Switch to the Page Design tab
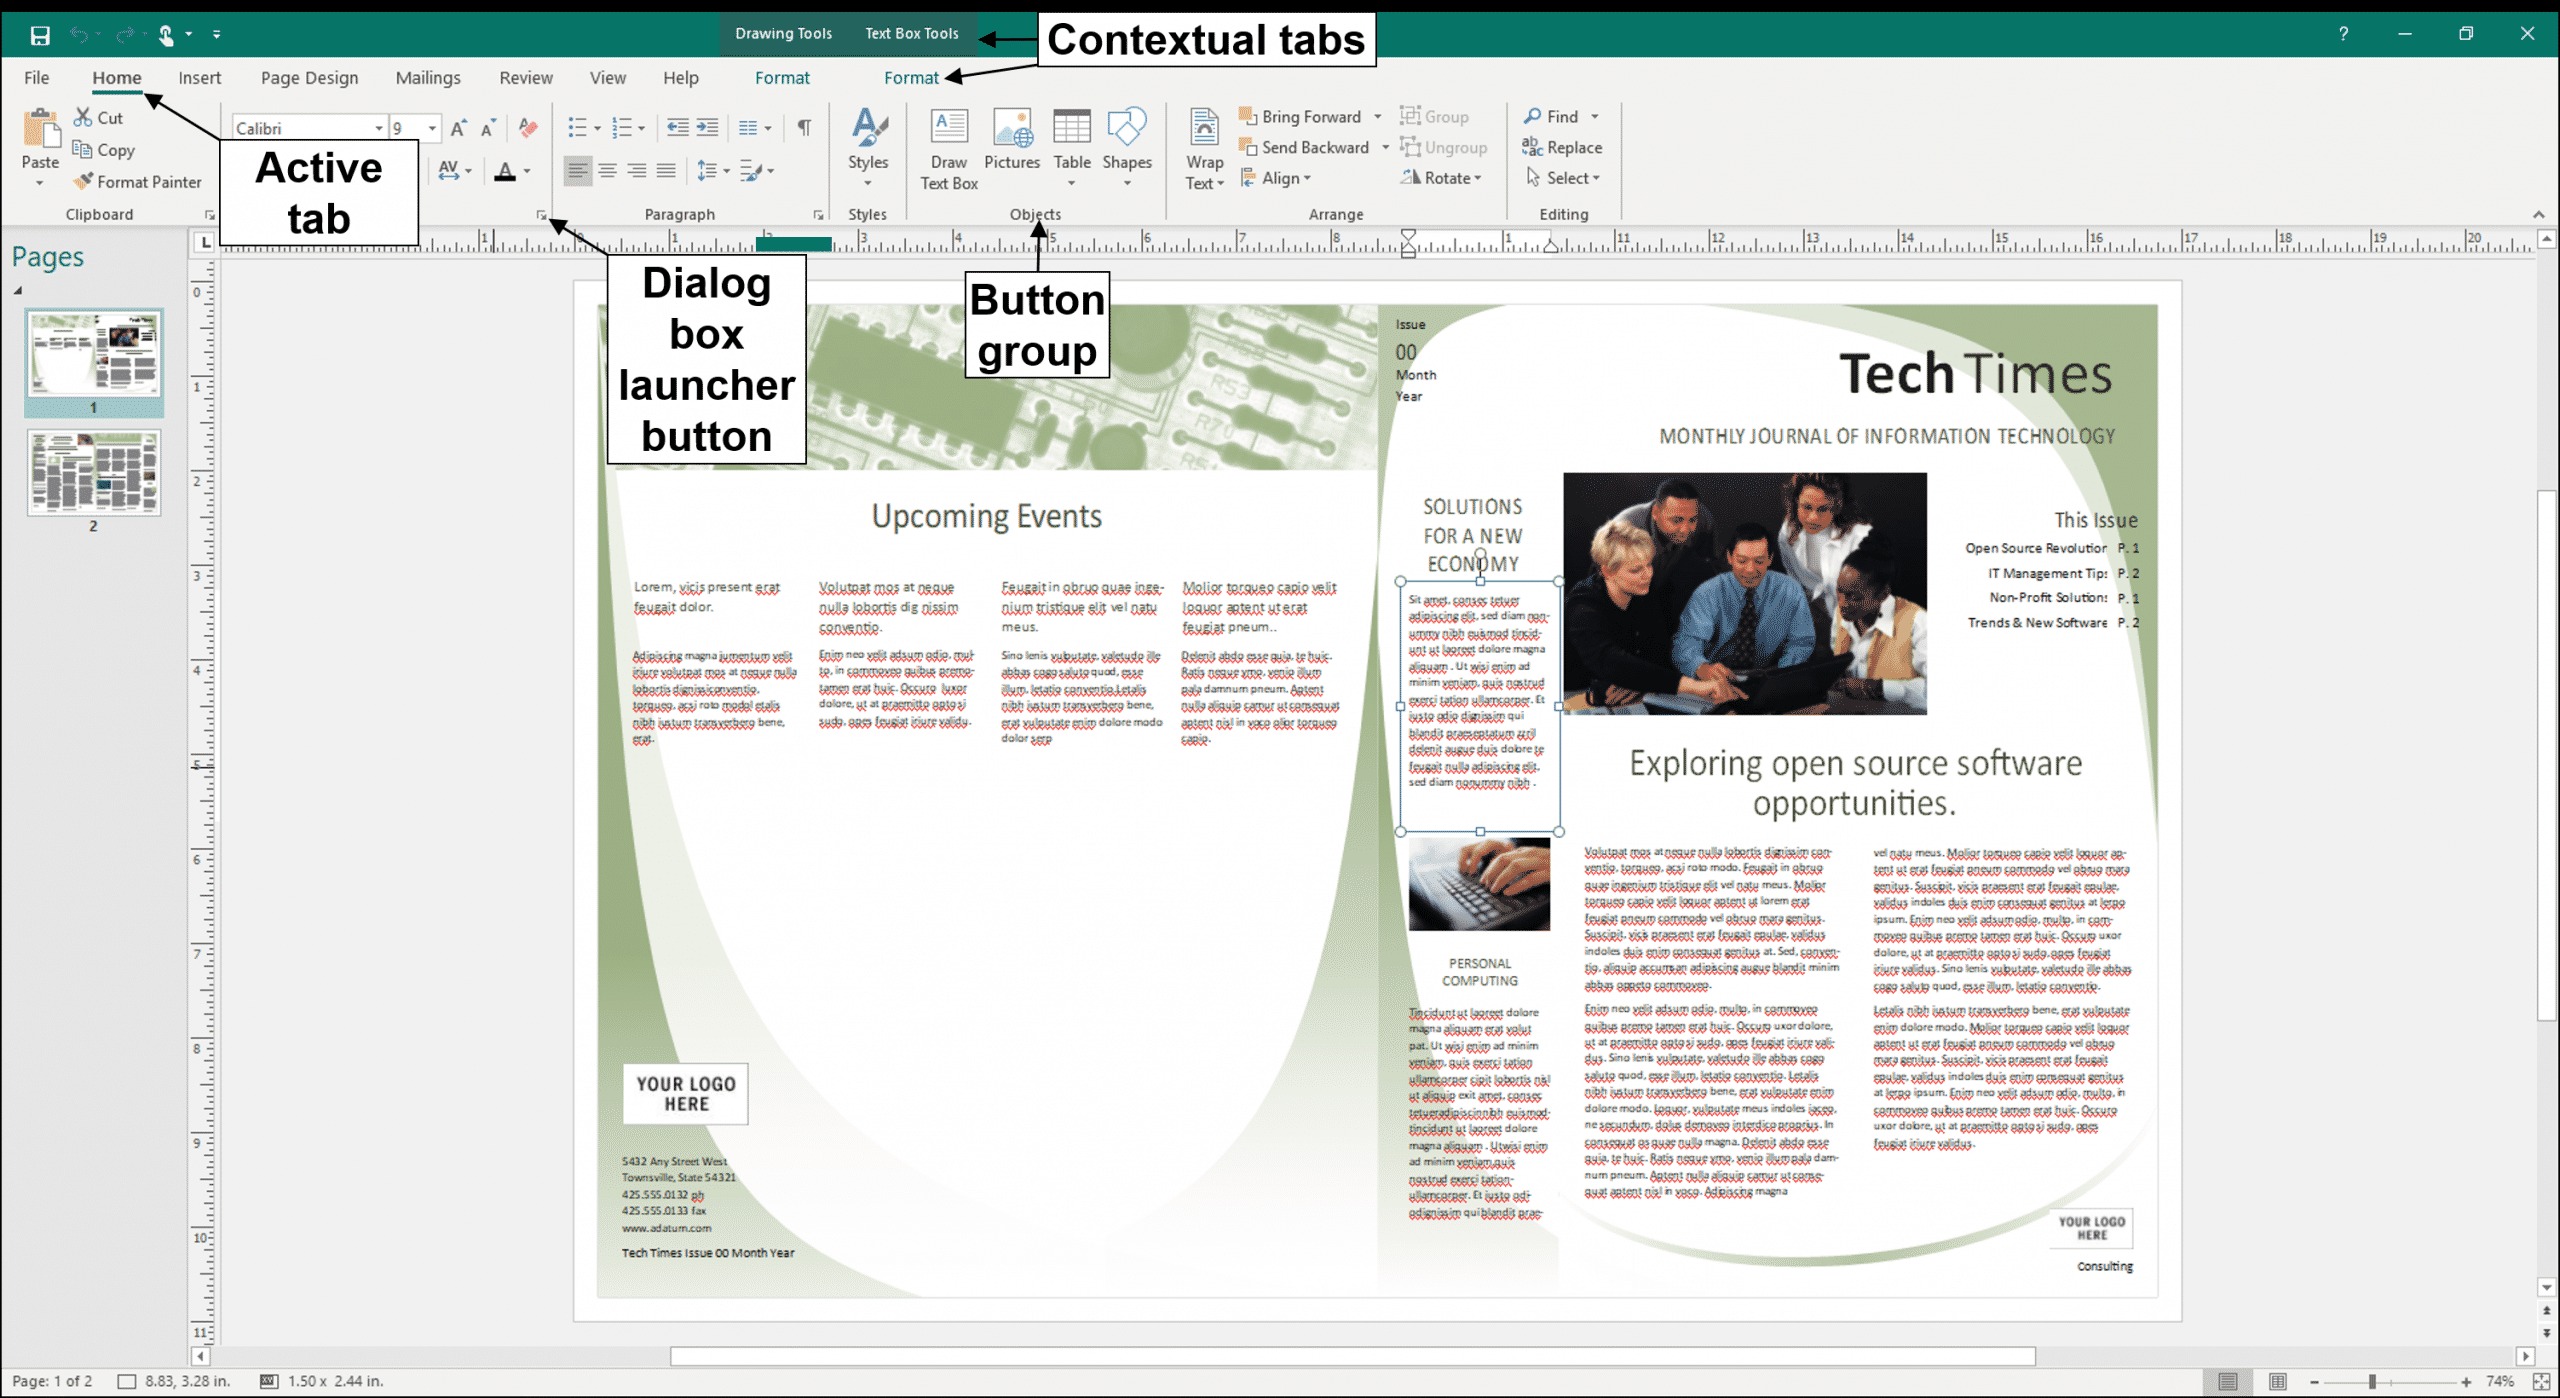Viewport: 2560px width, 1398px height. (309, 78)
